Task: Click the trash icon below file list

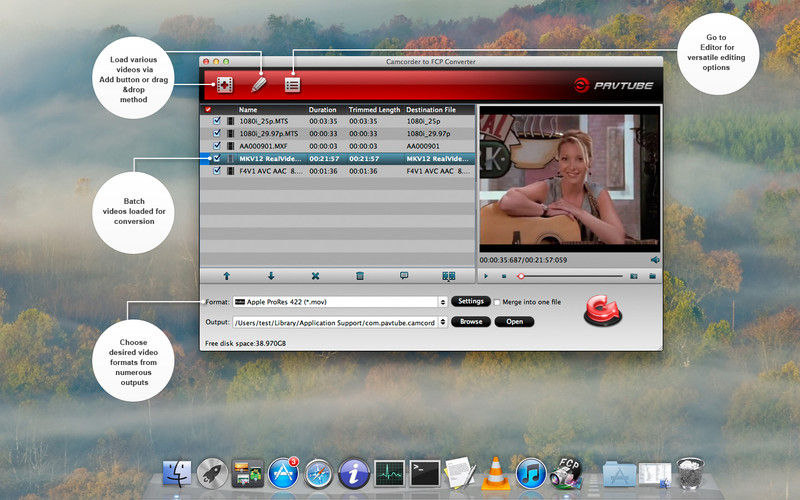Action: pos(360,275)
